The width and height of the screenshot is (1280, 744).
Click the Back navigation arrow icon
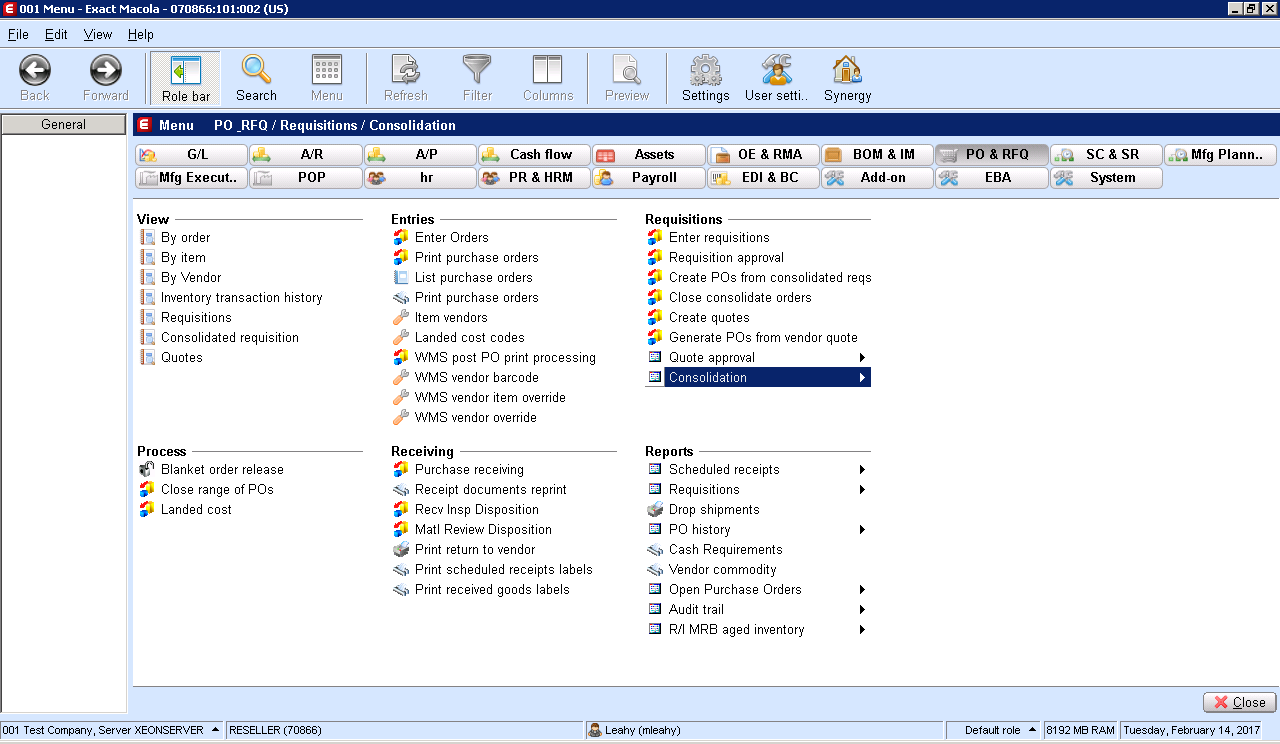(x=35, y=70)
